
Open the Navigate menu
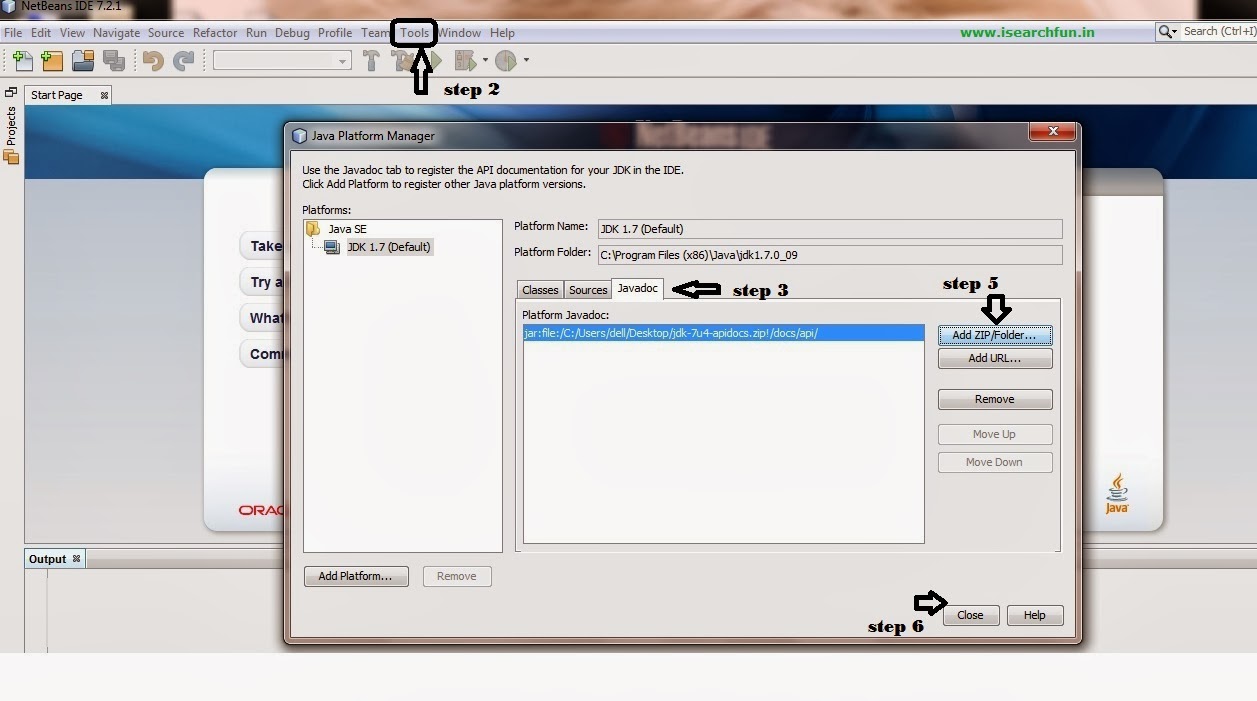[117, 33]
